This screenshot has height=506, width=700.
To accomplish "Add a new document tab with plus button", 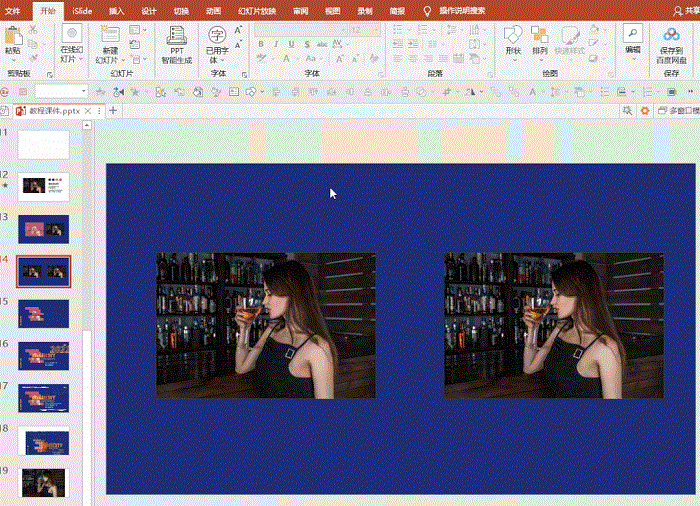I will point(113,110).
